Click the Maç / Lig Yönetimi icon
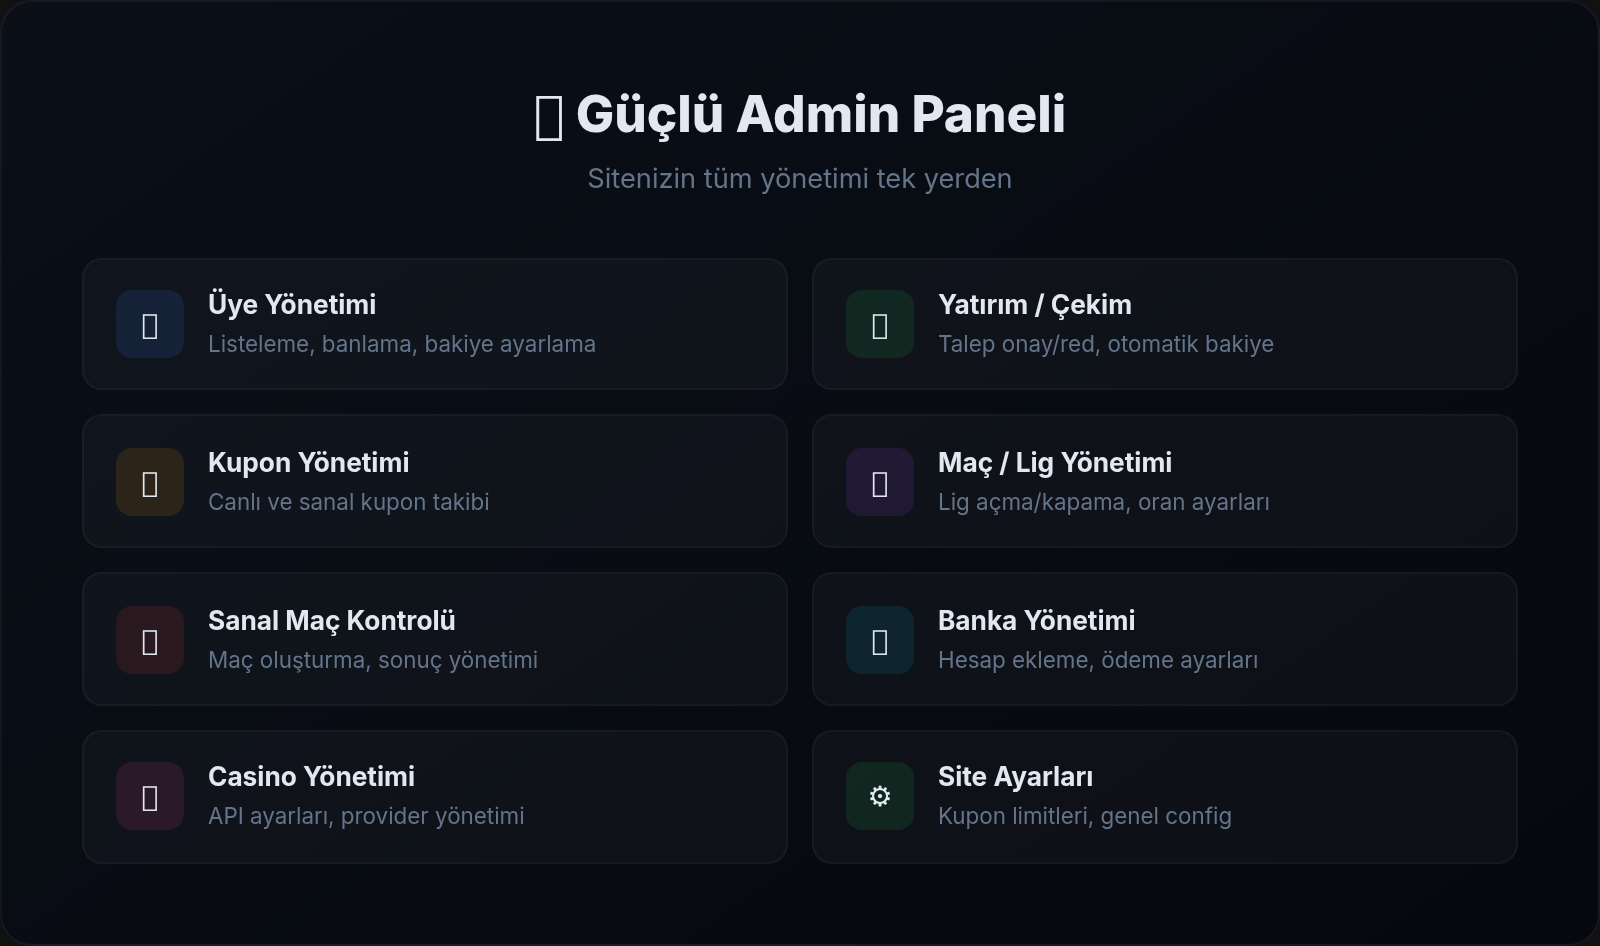 click(x=880, y=482)
